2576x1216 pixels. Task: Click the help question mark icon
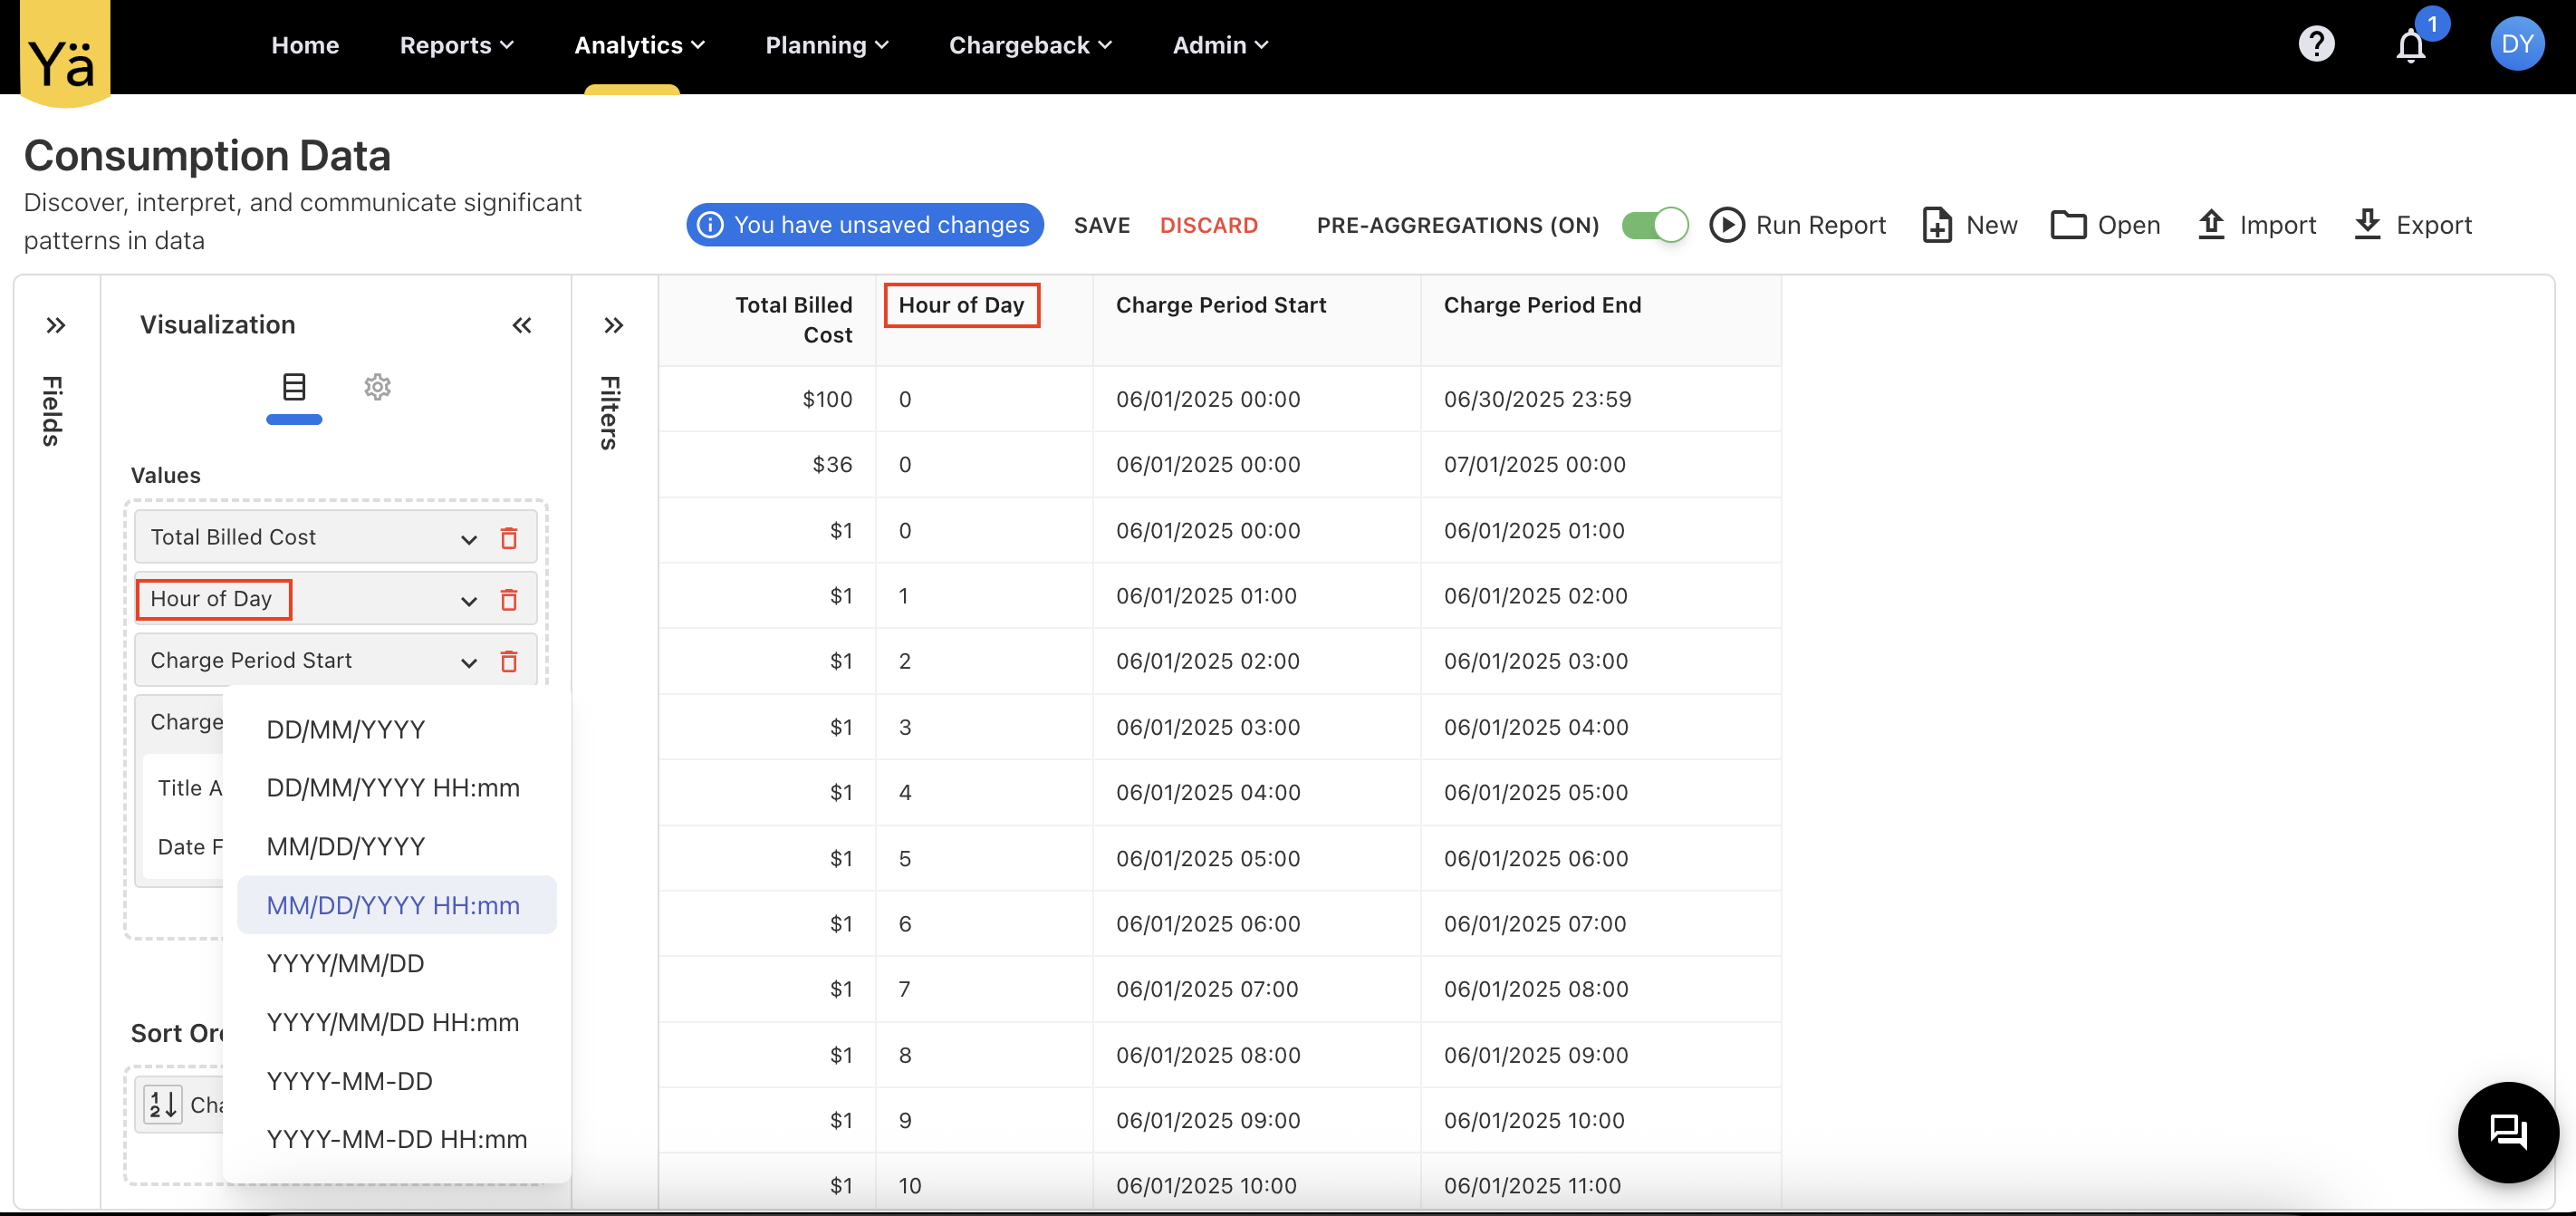pos(2317,44)
